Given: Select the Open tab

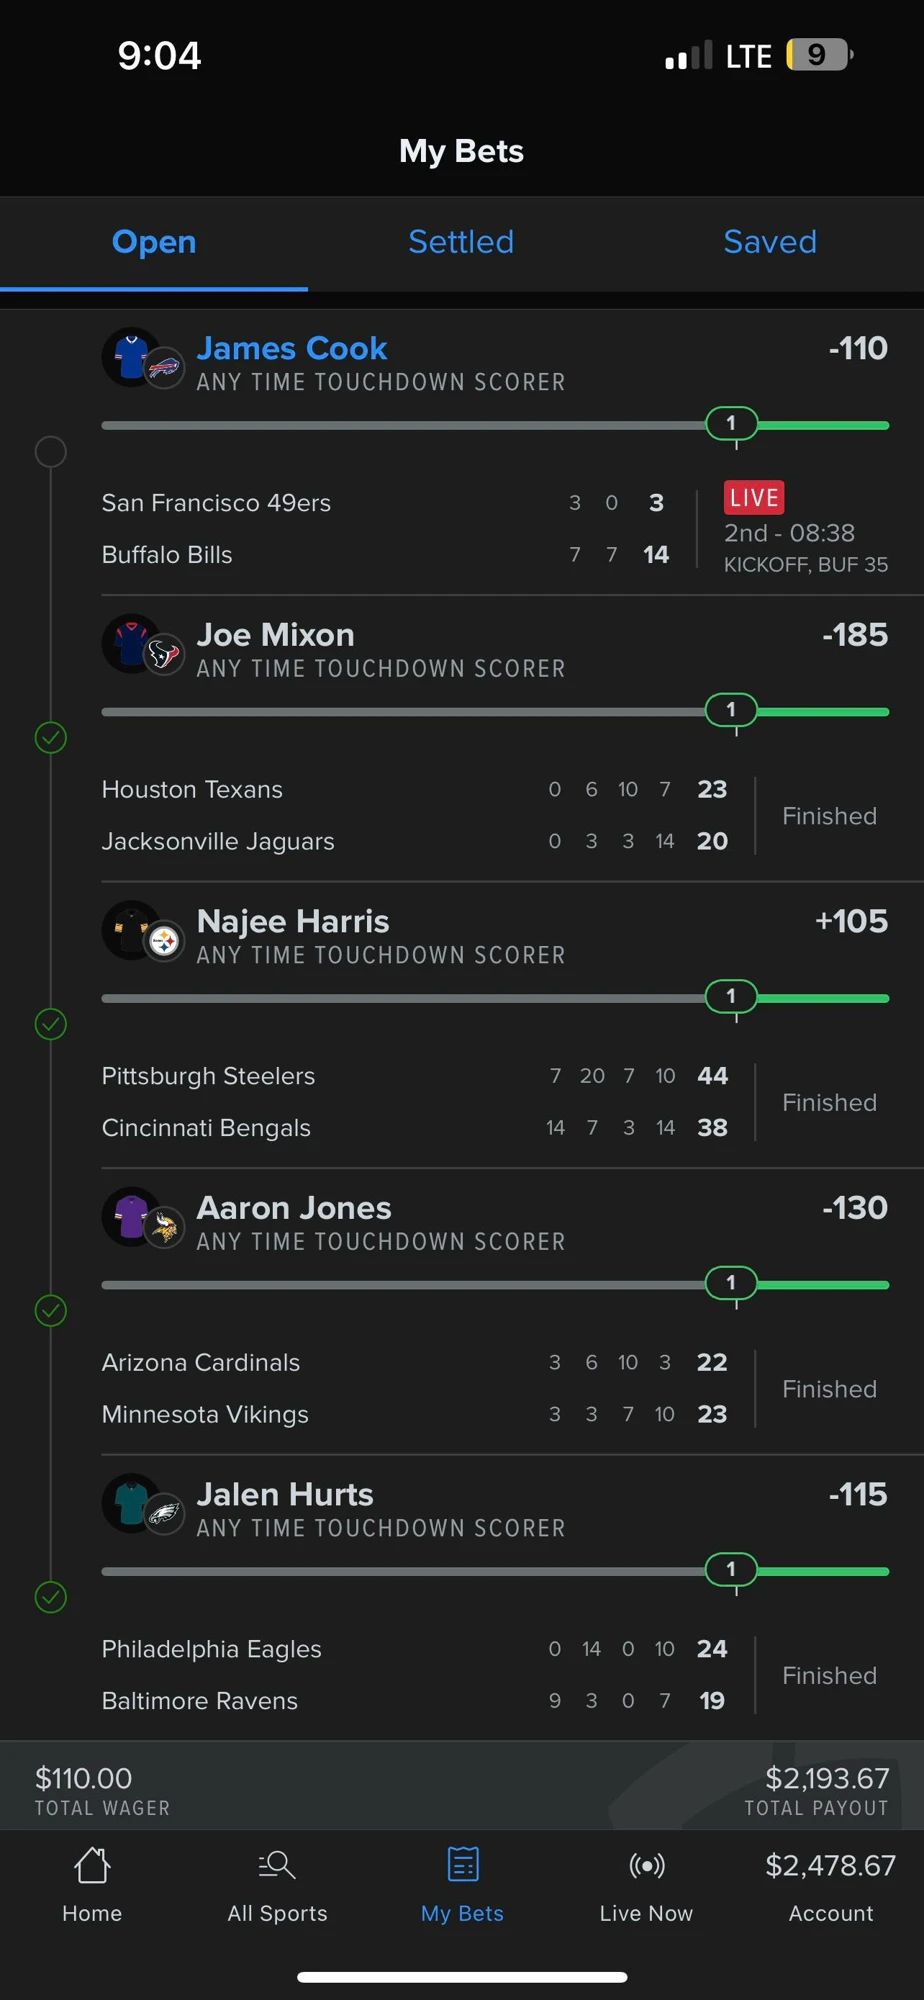Looking at the screenshot, I should [154, 242].
